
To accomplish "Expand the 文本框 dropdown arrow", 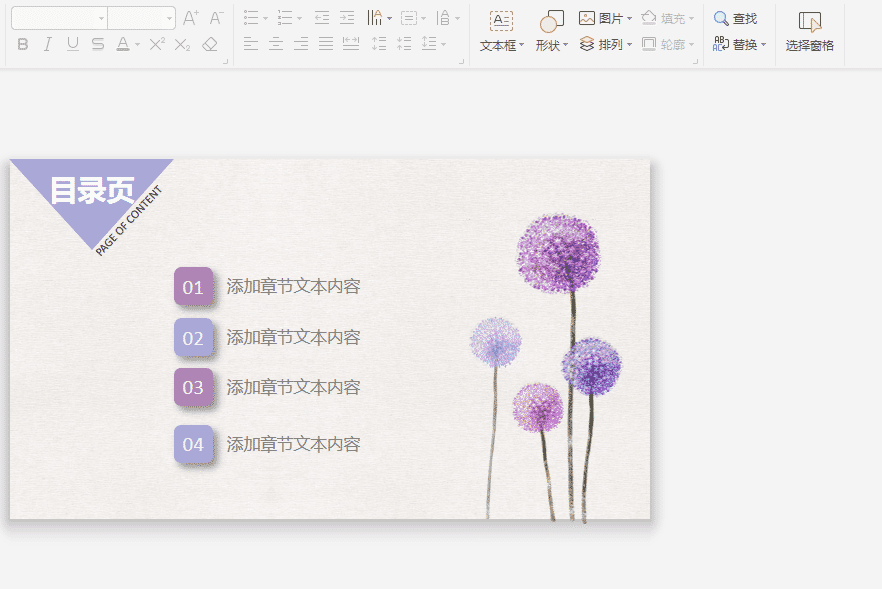I will 521,44.
